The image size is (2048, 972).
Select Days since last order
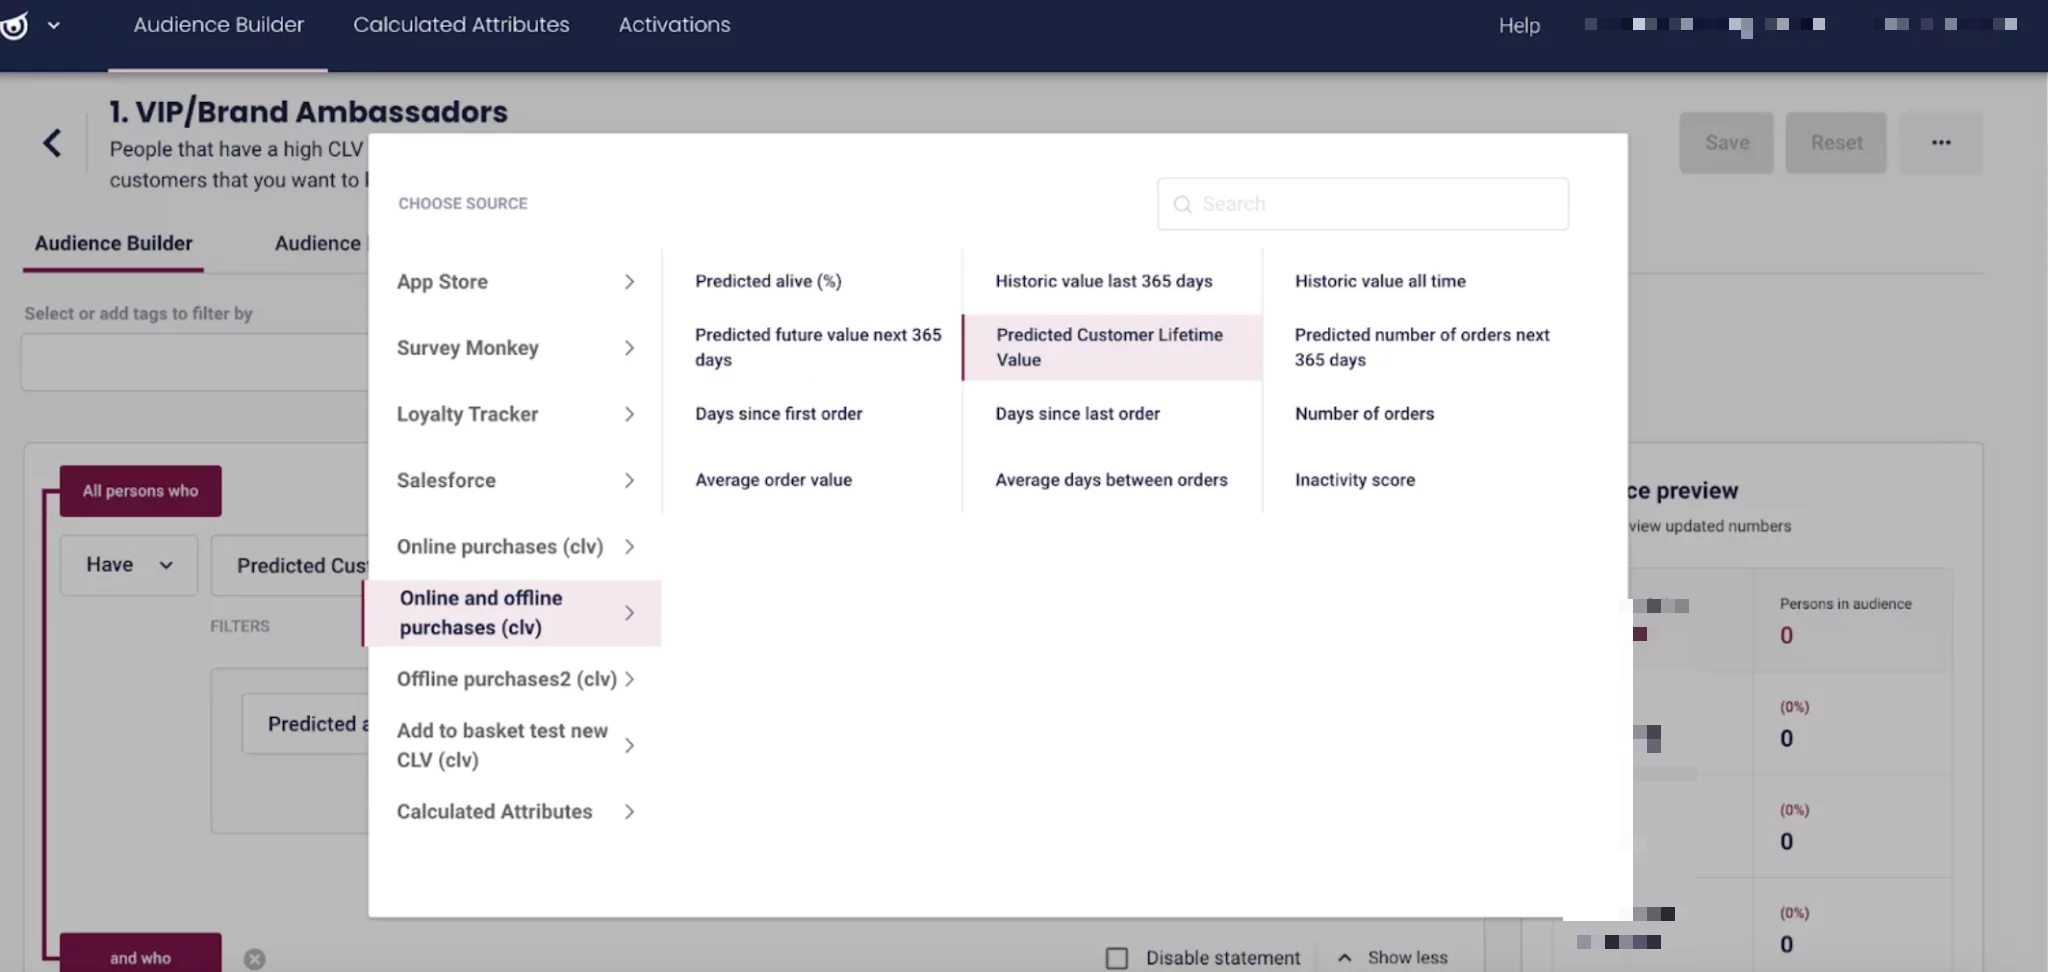(x=1077, y=414)
